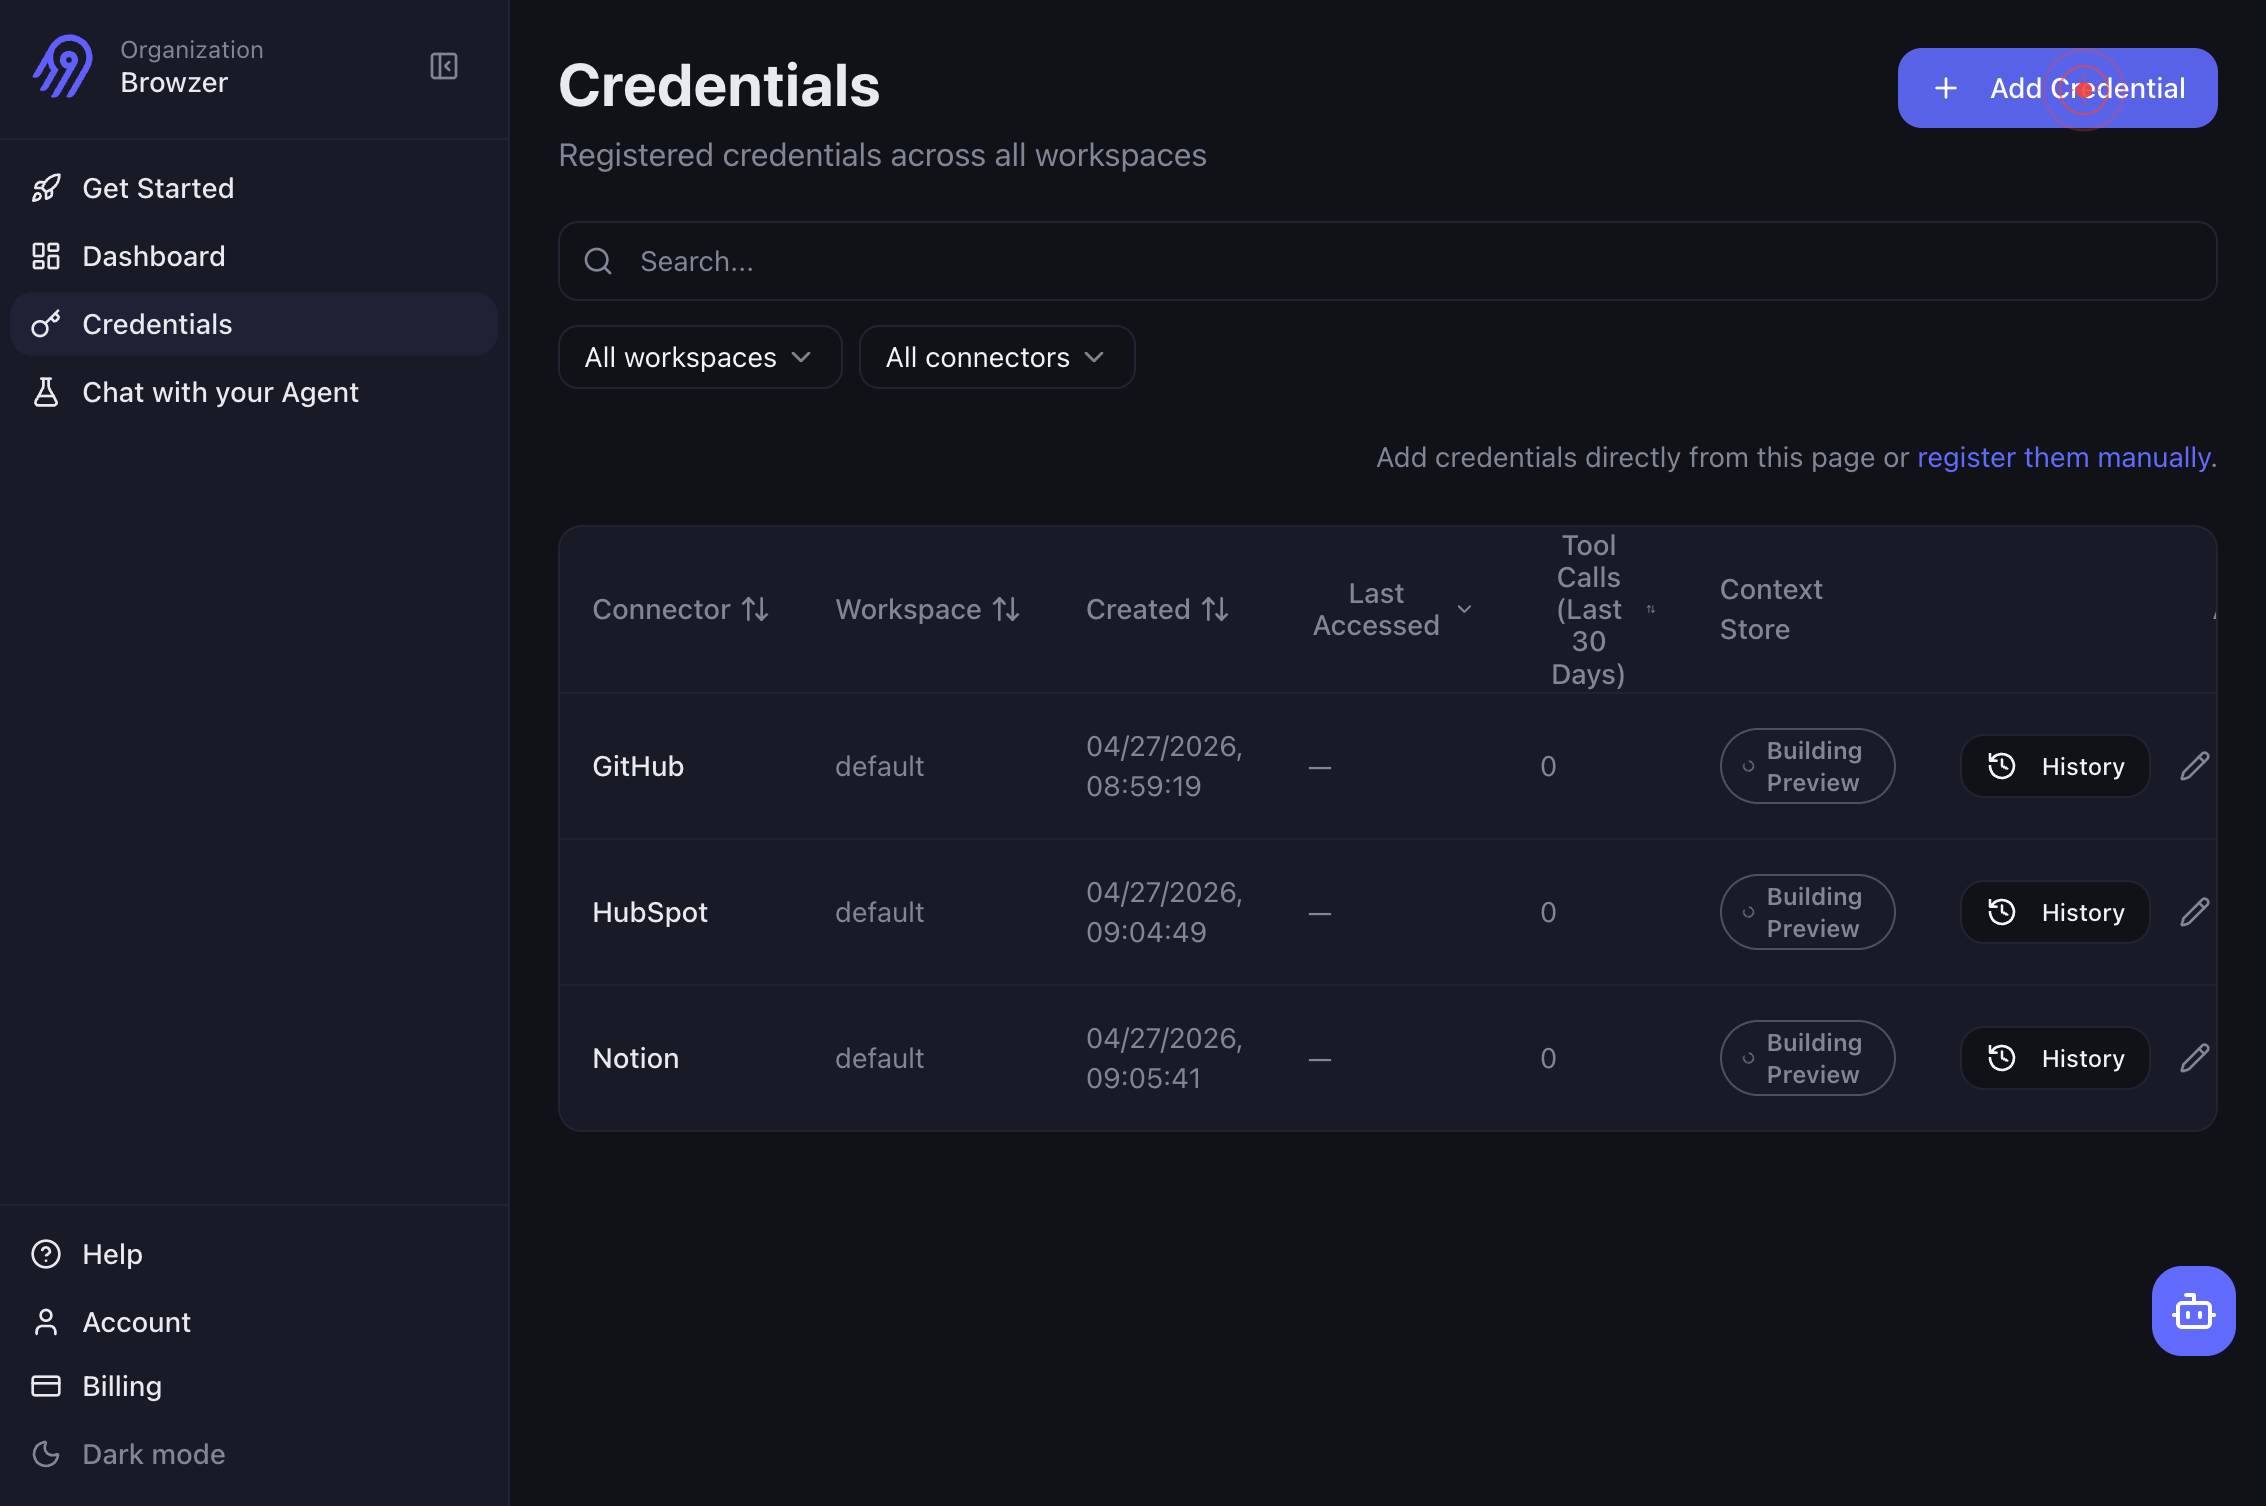The image size is (2266, 1506).
Task: Click the Airbyte logo icon
Action: [62, 66]
